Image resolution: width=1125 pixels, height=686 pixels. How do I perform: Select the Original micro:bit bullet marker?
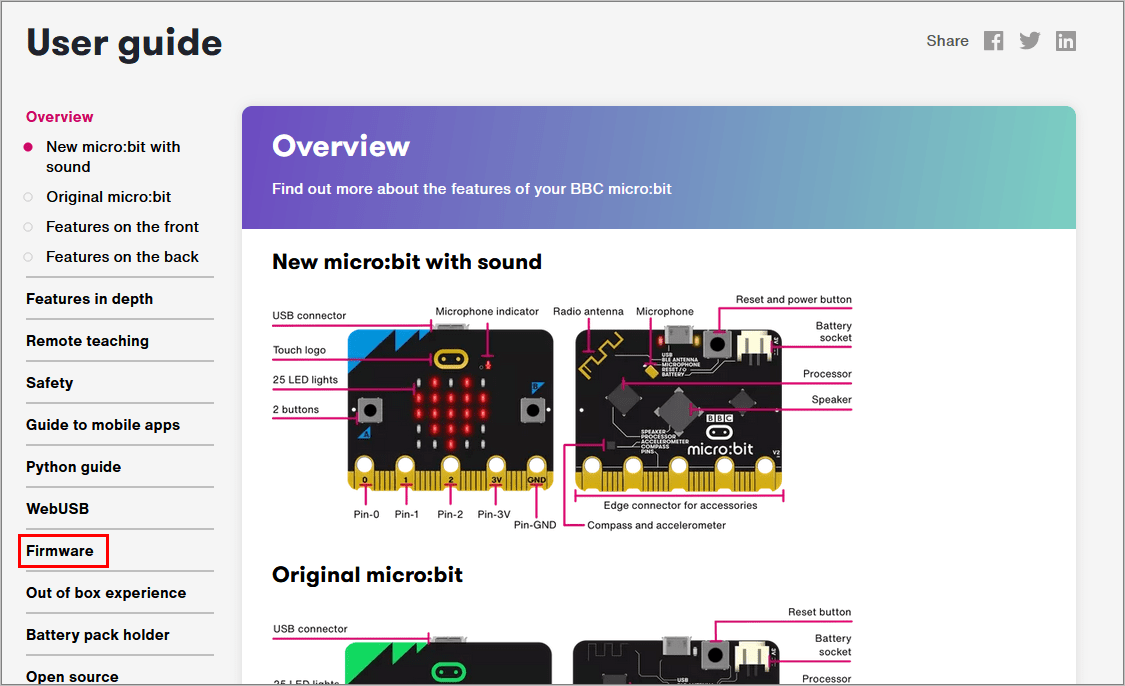pos(28,197)
